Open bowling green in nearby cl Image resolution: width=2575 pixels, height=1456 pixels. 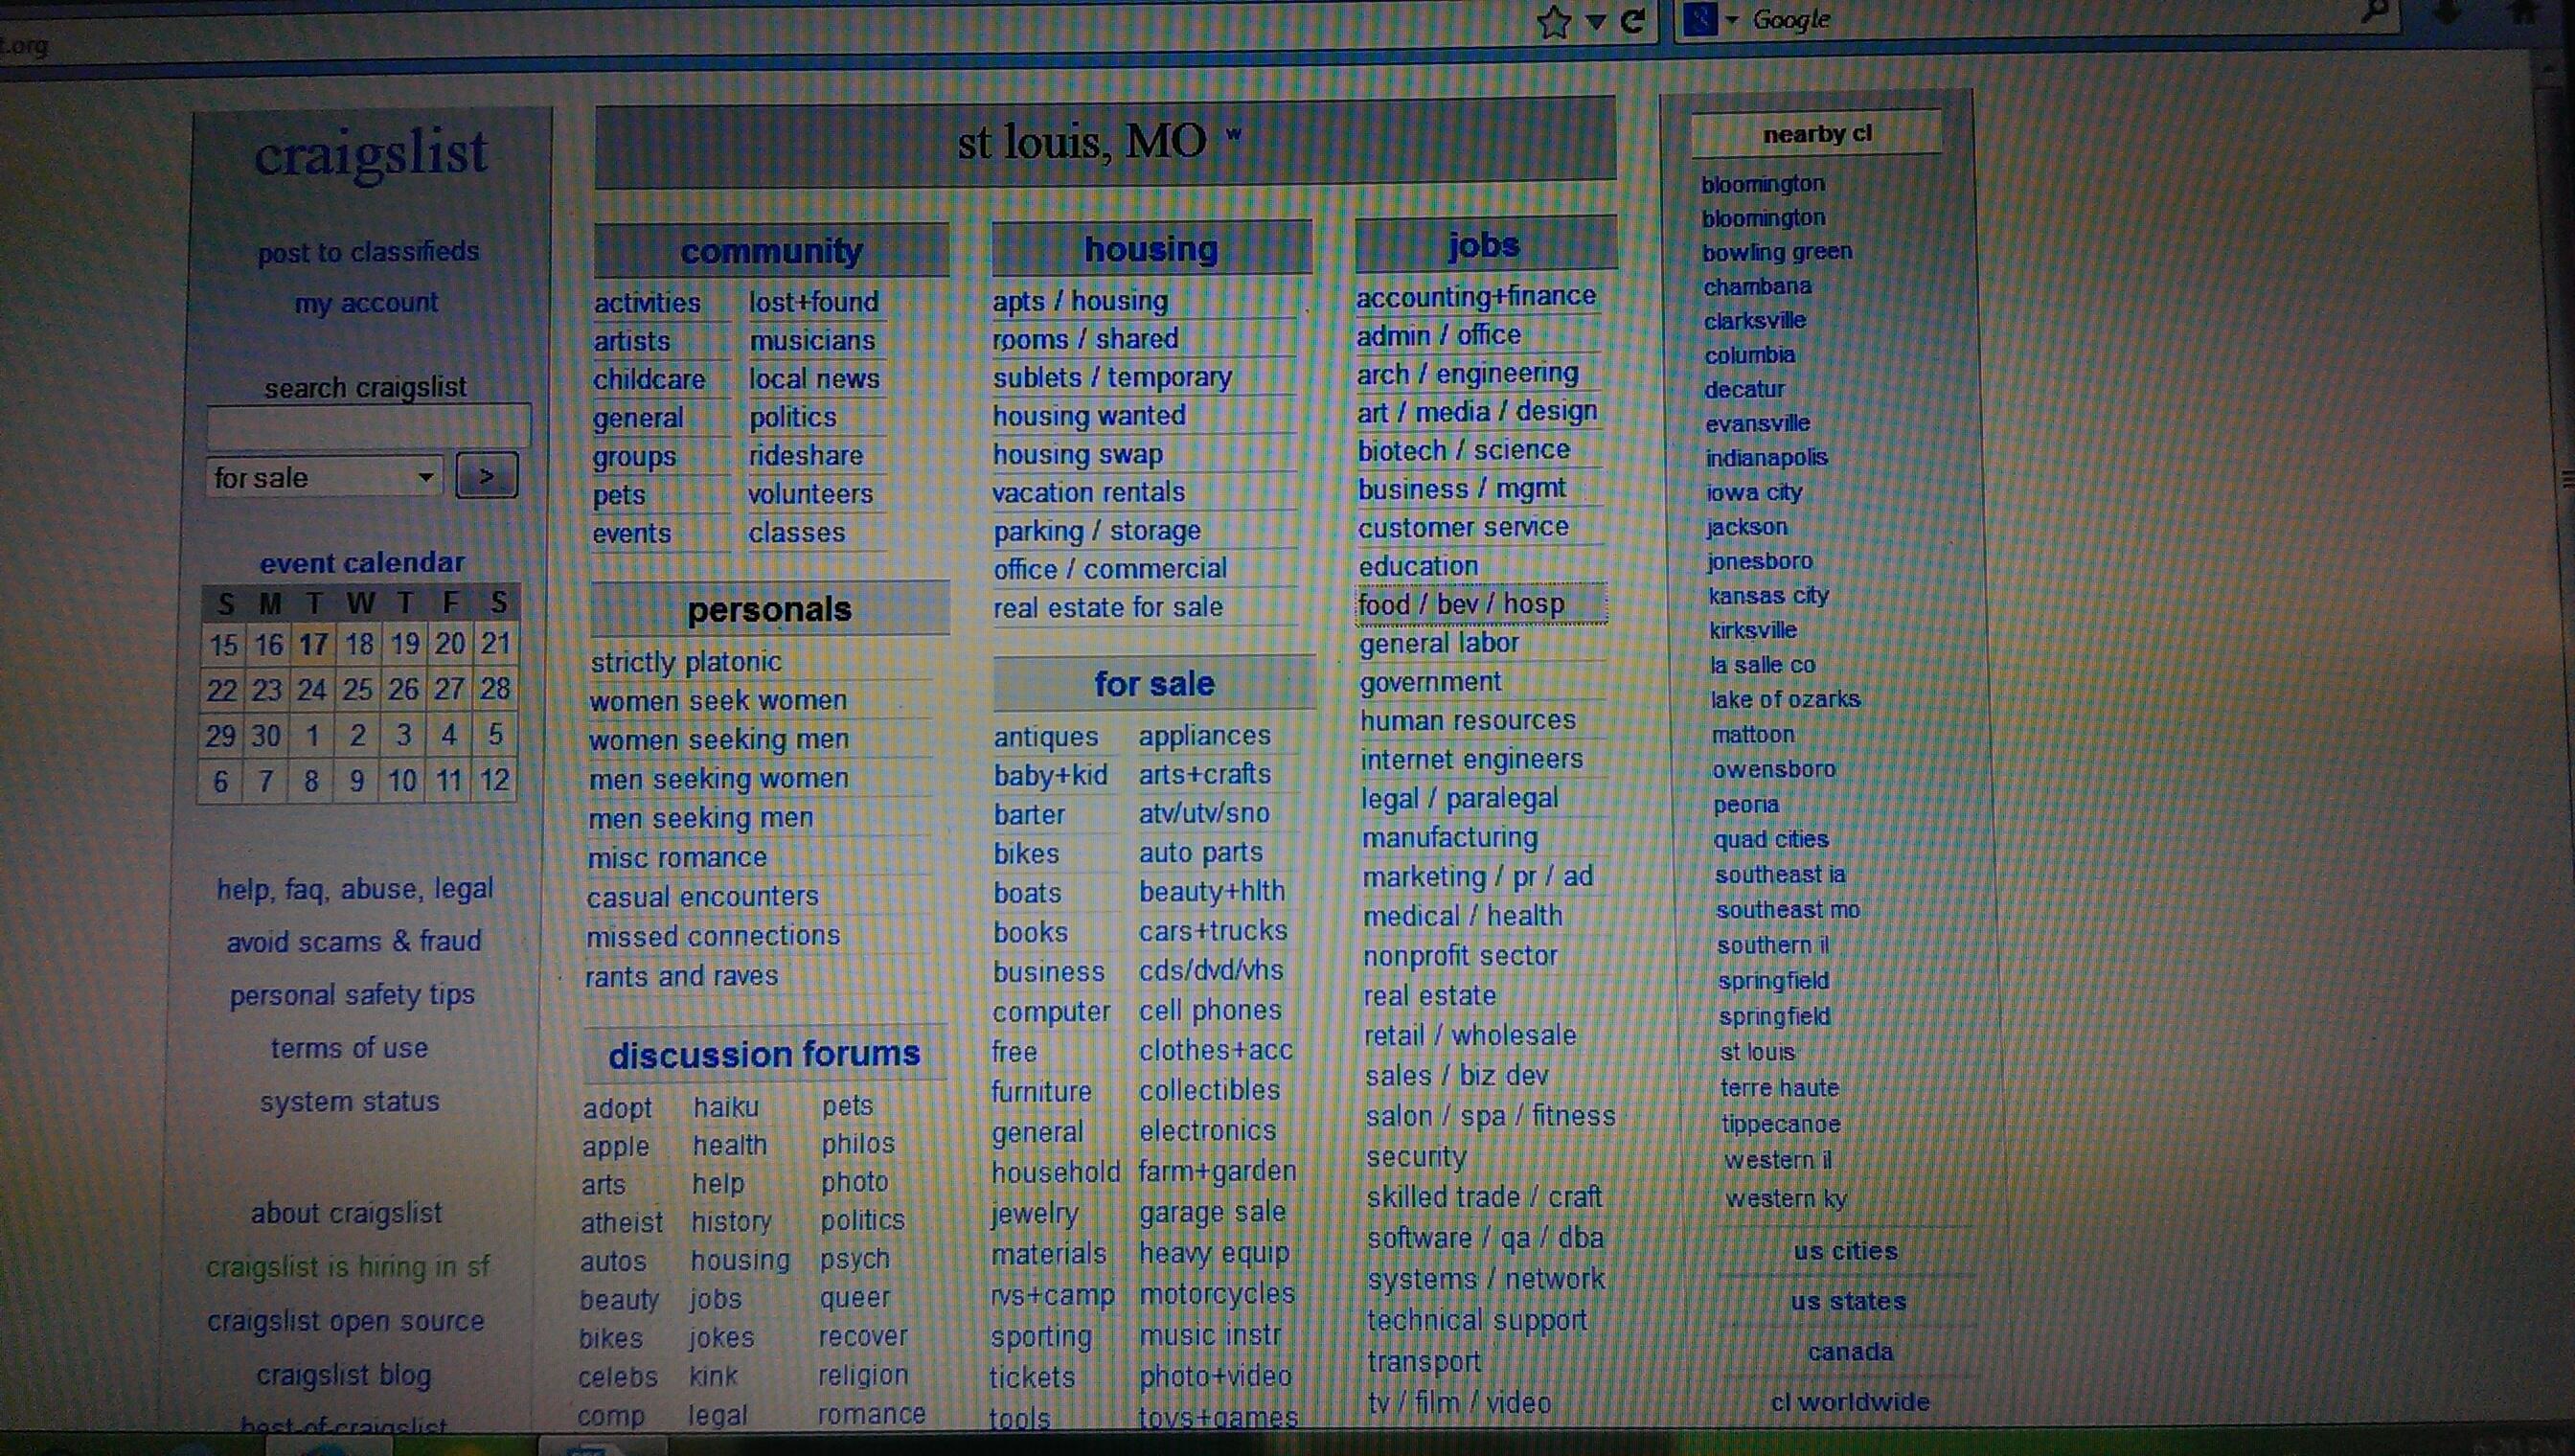point(1777,252)
